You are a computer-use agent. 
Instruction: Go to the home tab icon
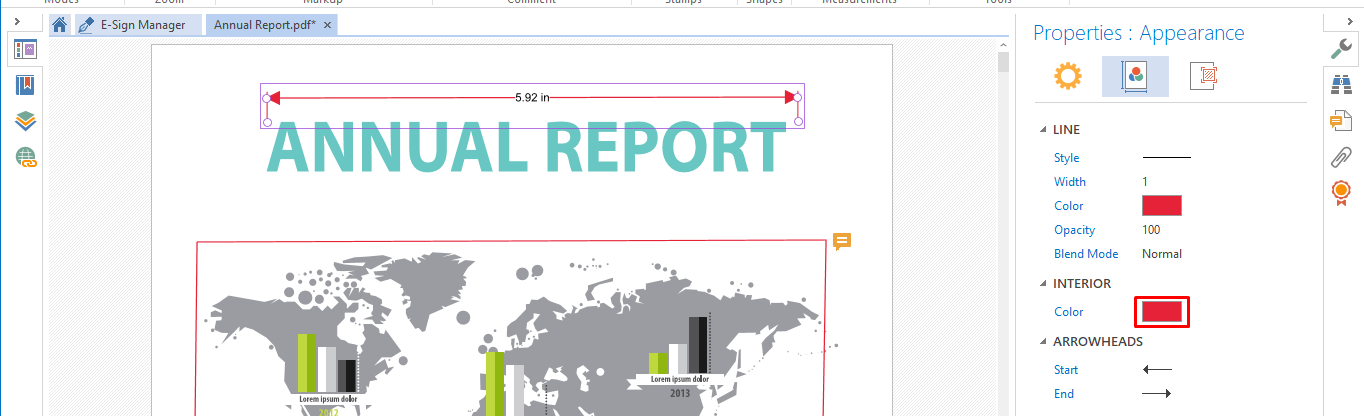tap(60, 25)
